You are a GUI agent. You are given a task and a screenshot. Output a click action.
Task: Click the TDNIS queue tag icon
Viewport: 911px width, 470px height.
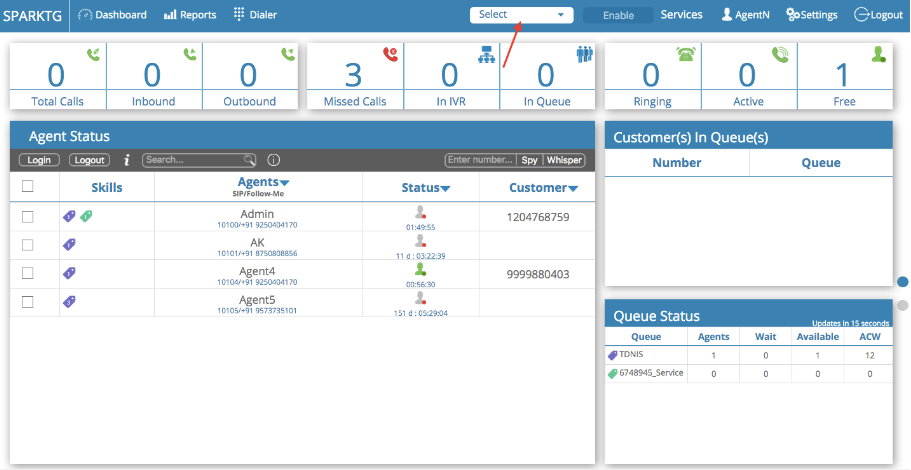tap(612, 355)
